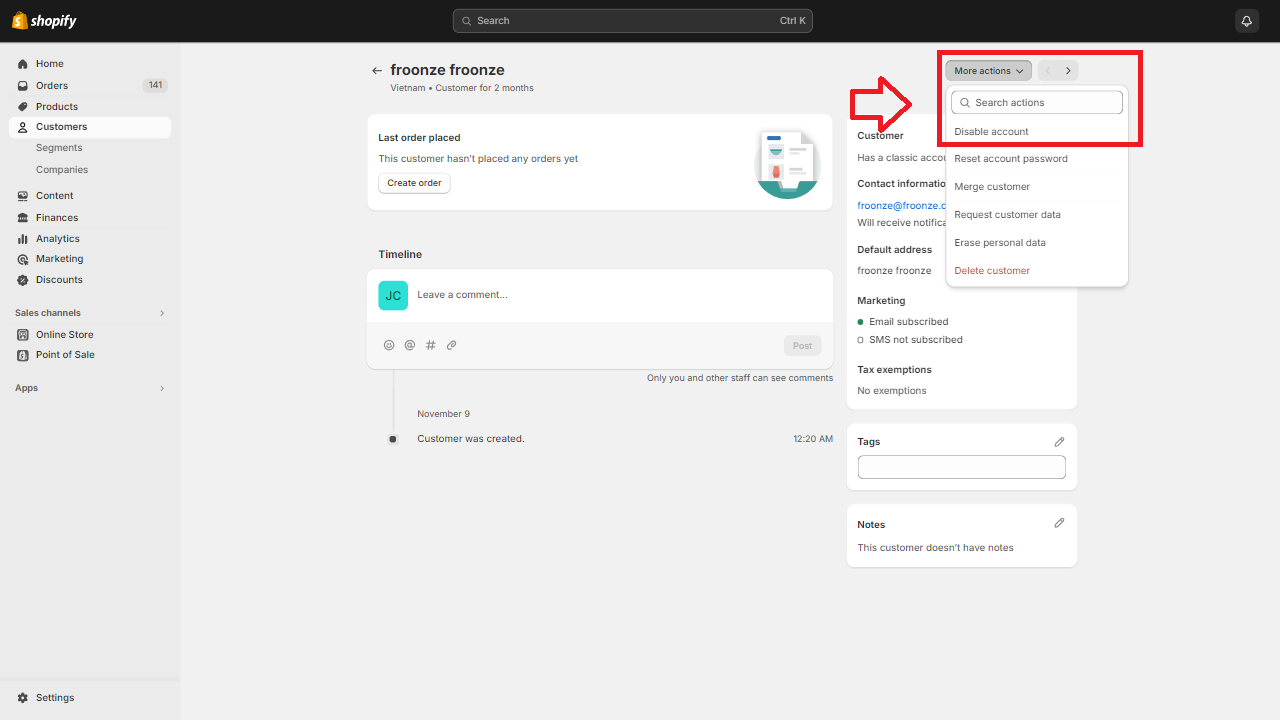
Task: Focus the Search actions input field
Action: pyautogui.click(x=1036, y=102)
